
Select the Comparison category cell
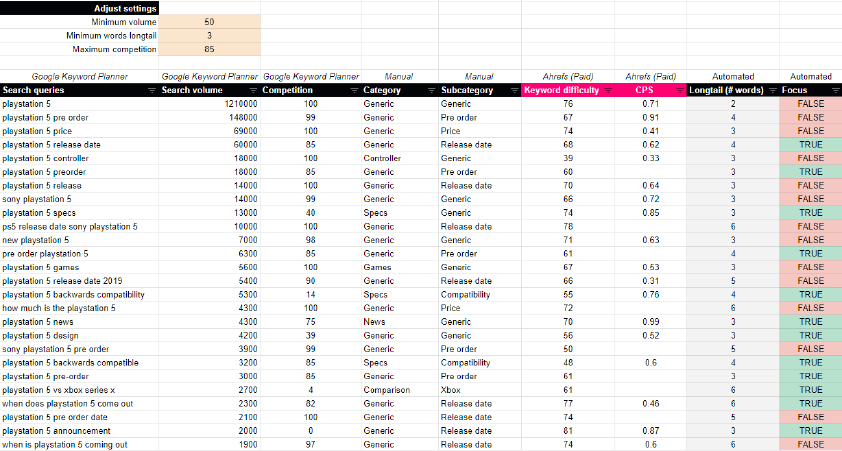(x=400, y=390)
